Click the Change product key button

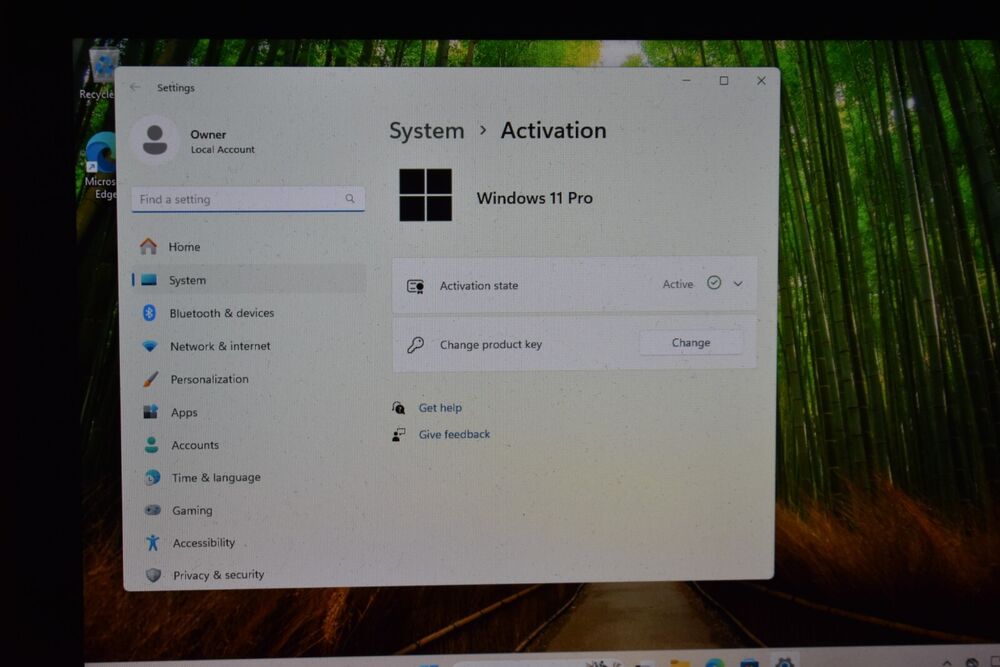click(691, 343)
